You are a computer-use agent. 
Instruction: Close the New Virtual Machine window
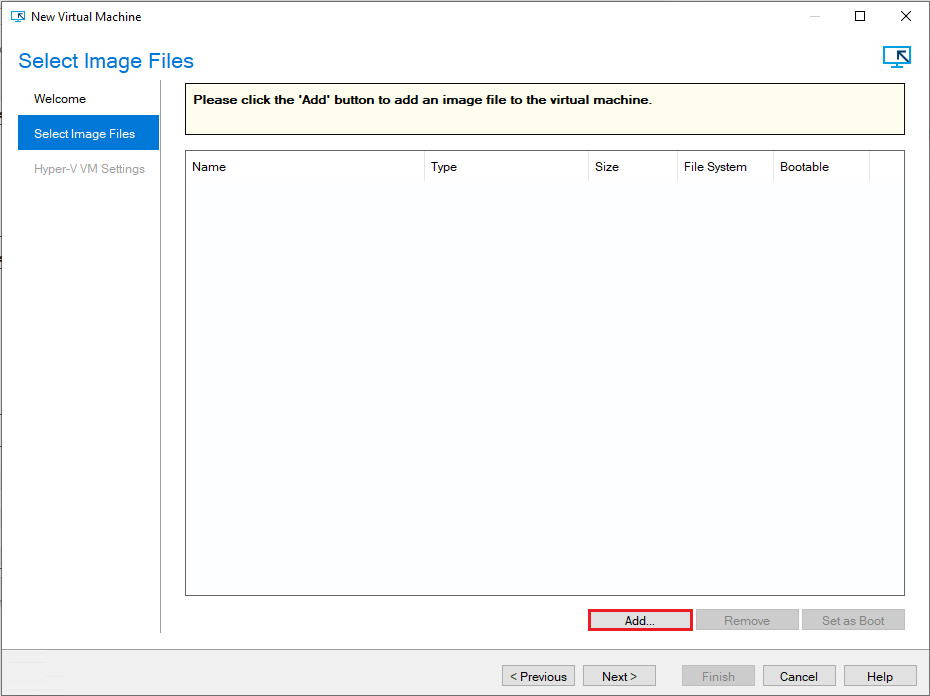pos(905,16)
